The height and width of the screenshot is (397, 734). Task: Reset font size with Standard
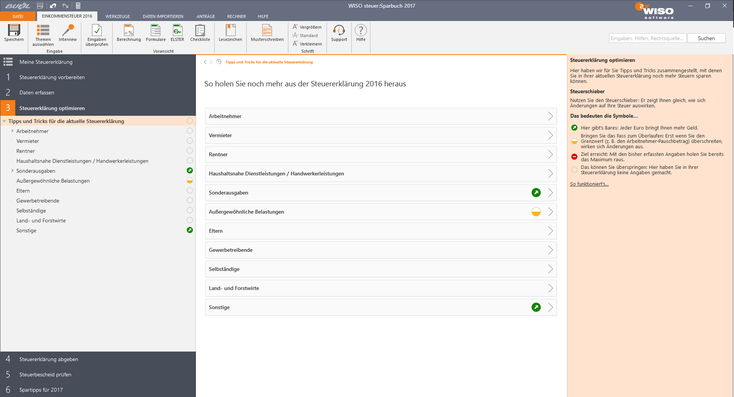305,35
